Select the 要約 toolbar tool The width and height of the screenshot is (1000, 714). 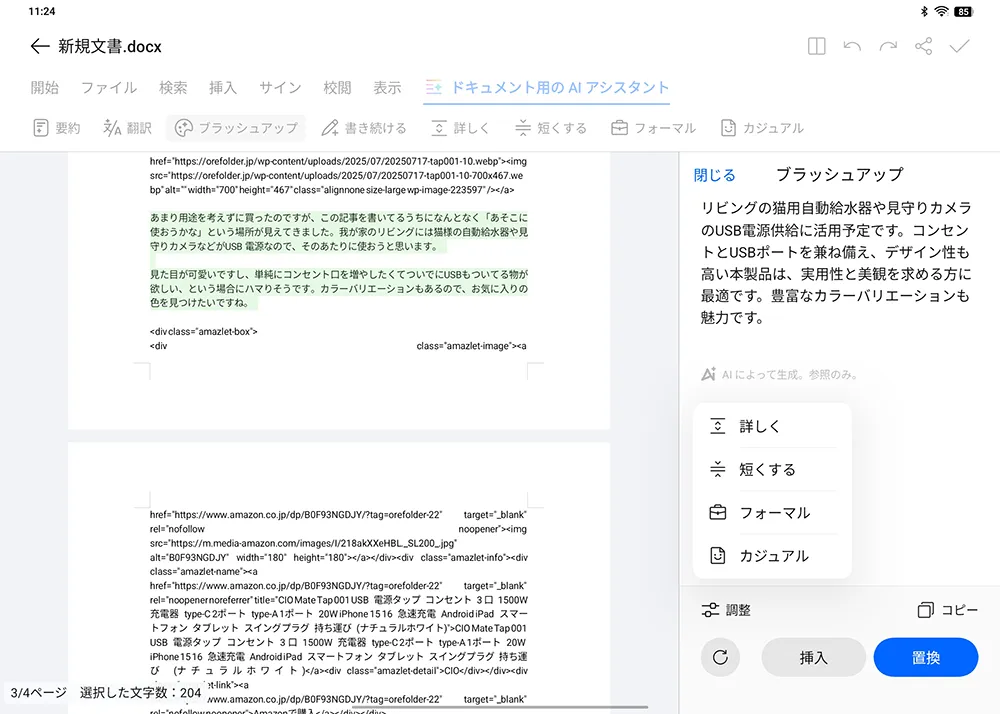57,128
